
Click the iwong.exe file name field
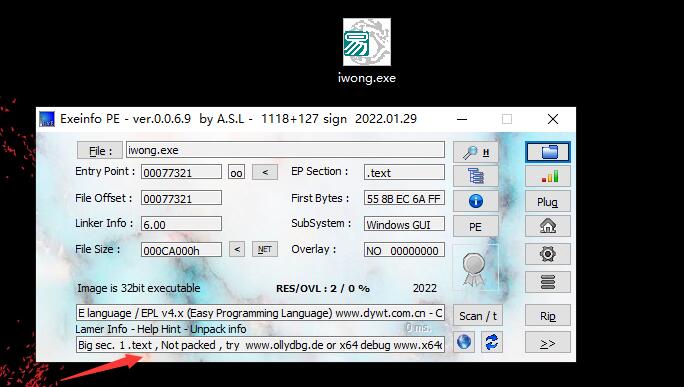[x=285, y=150]
